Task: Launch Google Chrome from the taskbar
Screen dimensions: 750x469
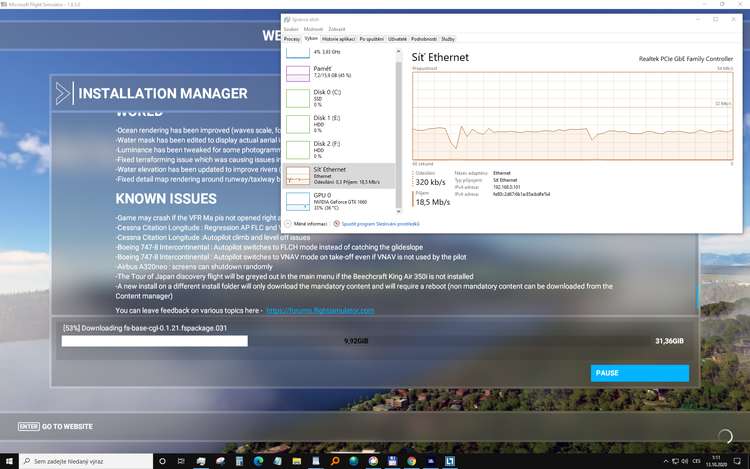Action: (411, 461)
